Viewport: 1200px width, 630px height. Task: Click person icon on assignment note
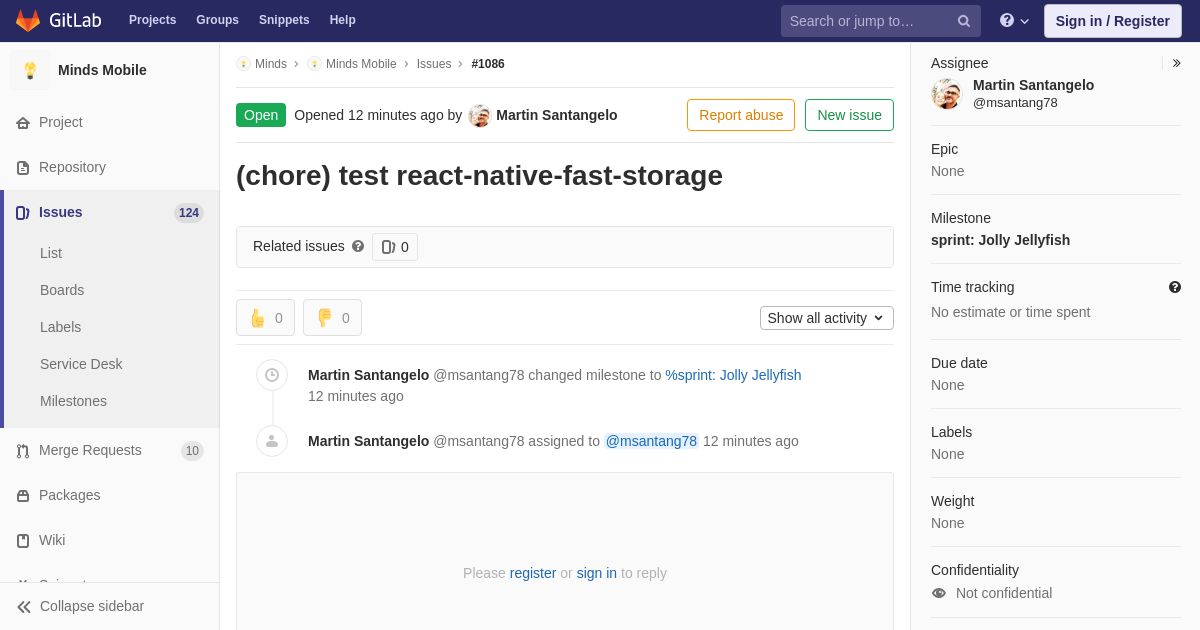coord(272,441)
